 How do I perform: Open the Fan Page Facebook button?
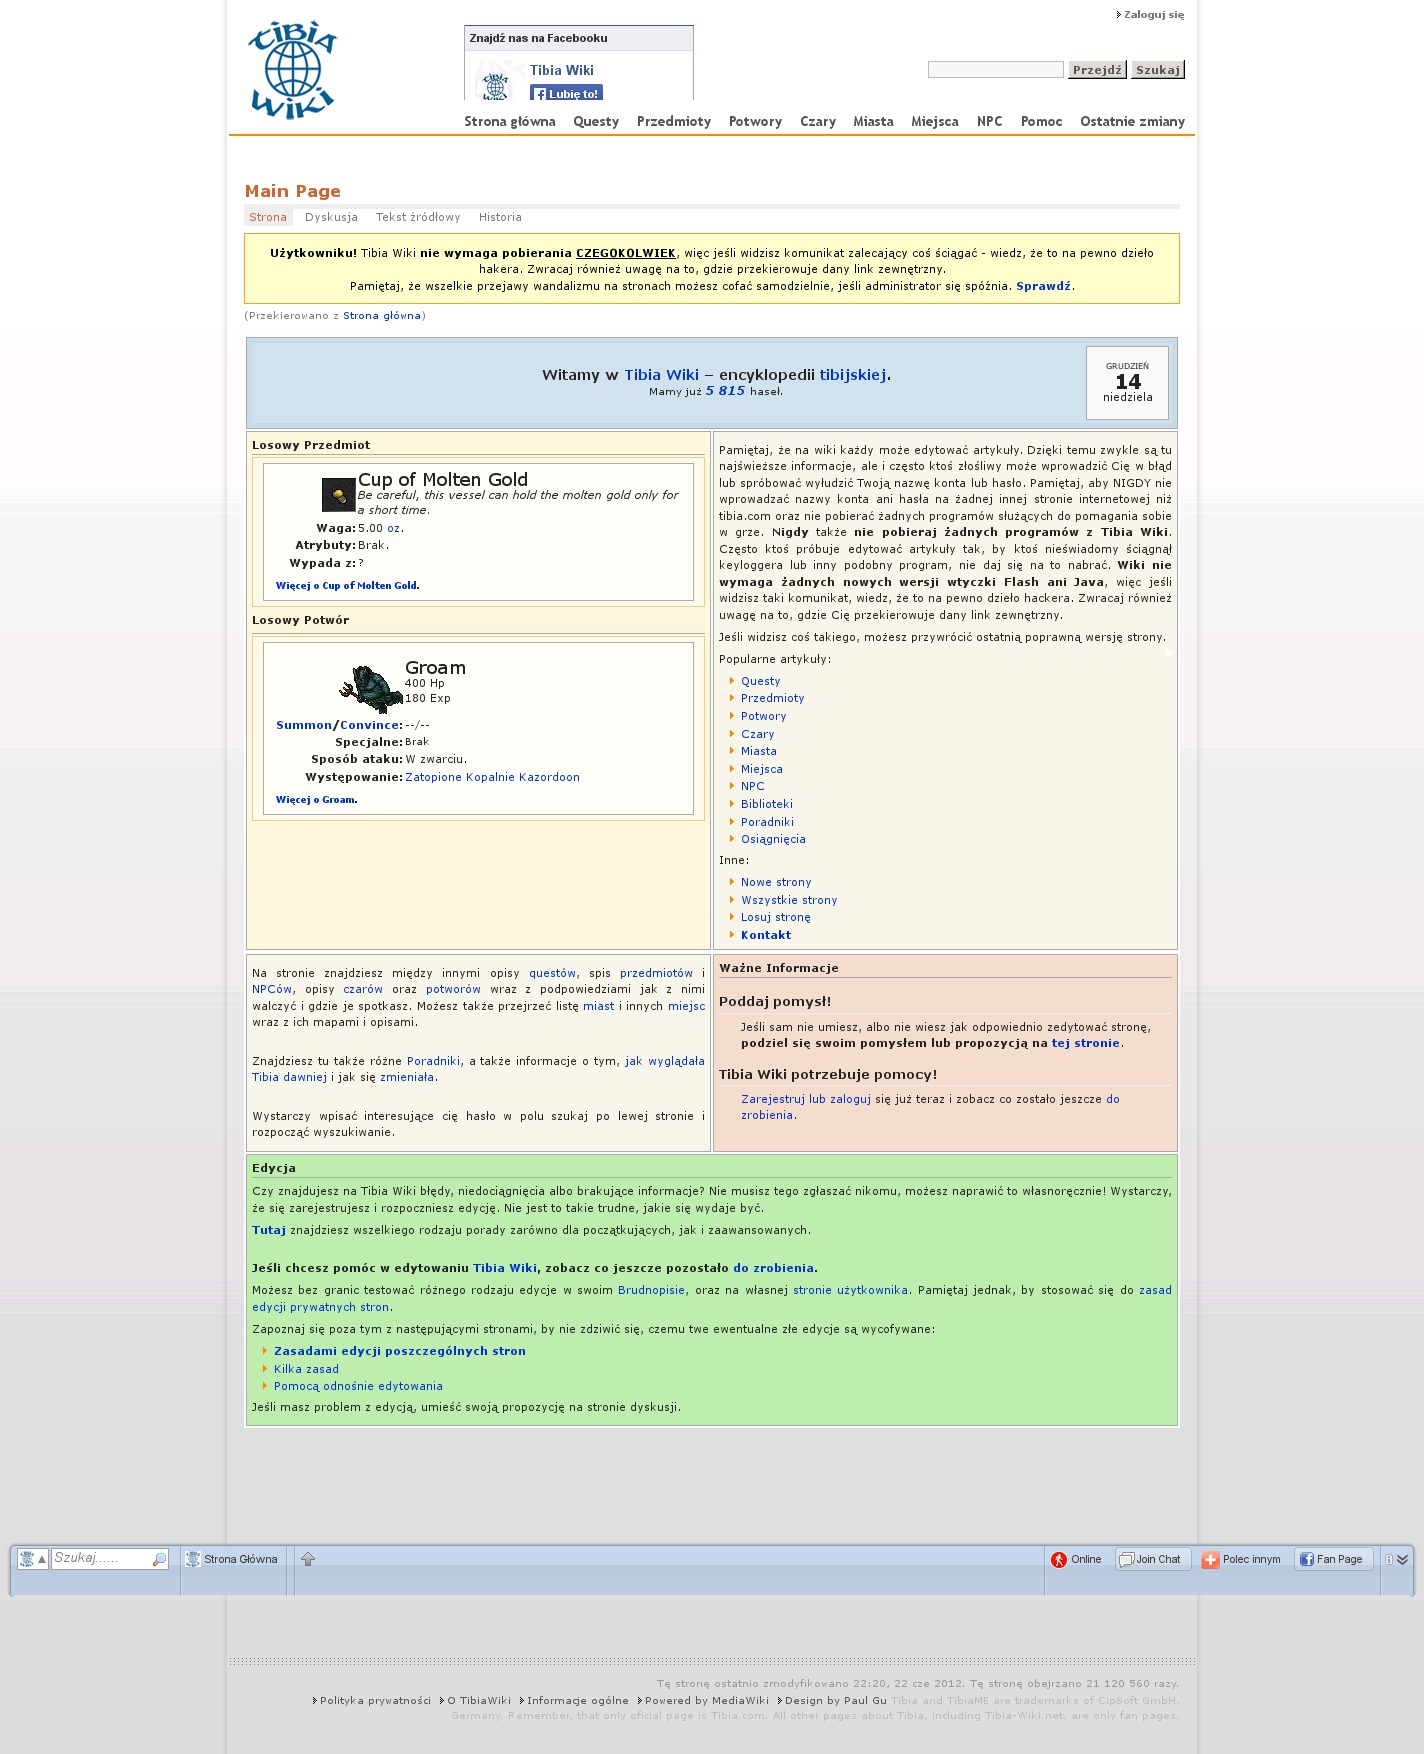[x=1332, y=1559]
